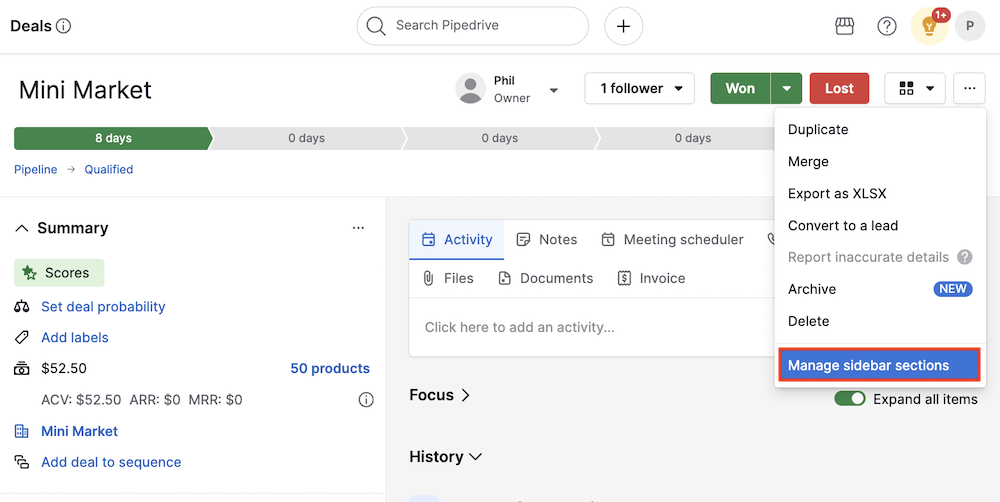The height and width of the screenshot is (502, 1000).
Task: Mark the deal as Lost
Action: [839, 88]
